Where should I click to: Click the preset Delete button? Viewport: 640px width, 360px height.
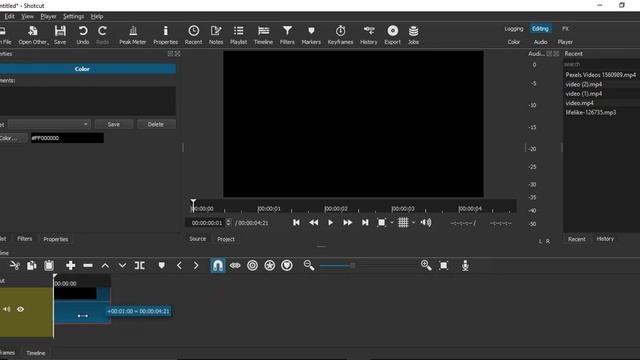[x=156, y=124]
